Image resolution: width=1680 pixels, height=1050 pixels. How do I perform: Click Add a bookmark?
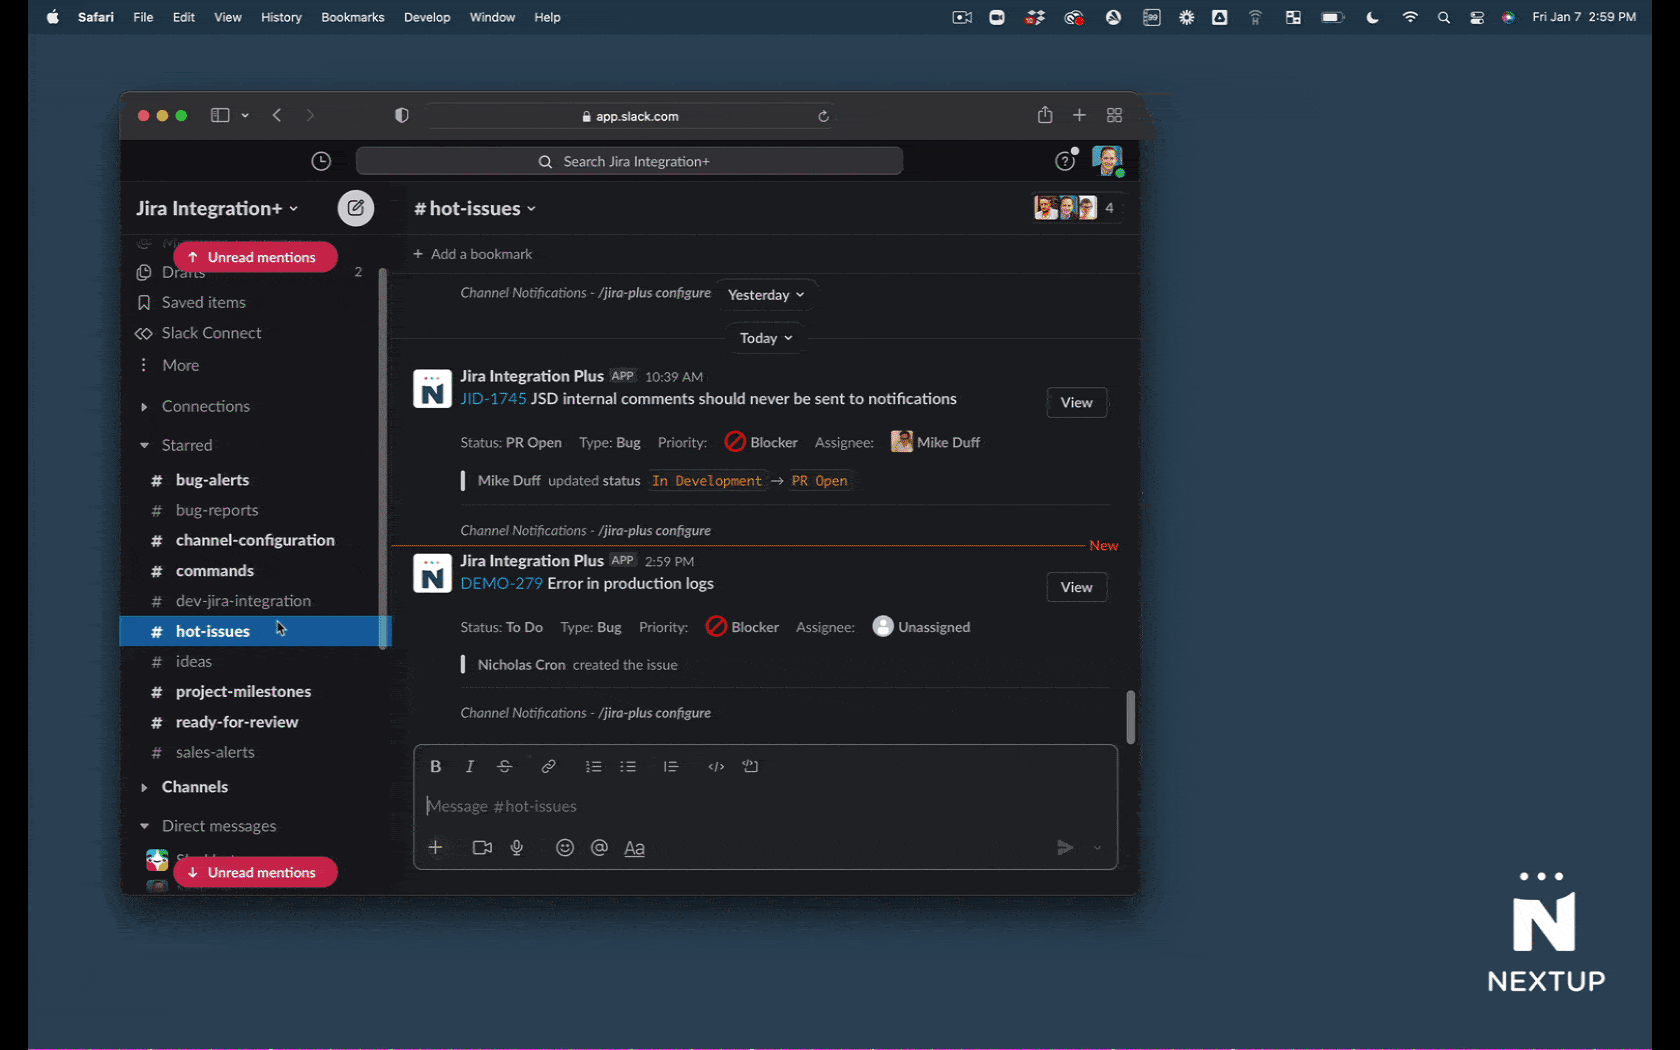pos(472,254)
